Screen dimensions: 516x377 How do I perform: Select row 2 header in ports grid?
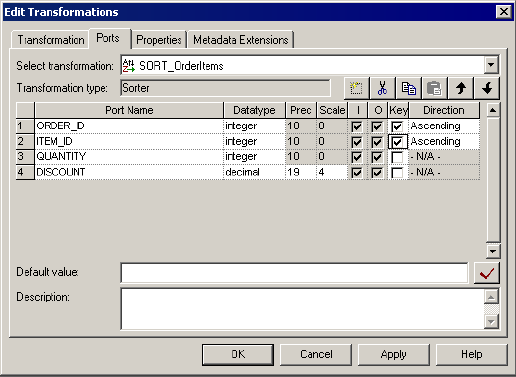pyautogui.click(x=25, y=141)
